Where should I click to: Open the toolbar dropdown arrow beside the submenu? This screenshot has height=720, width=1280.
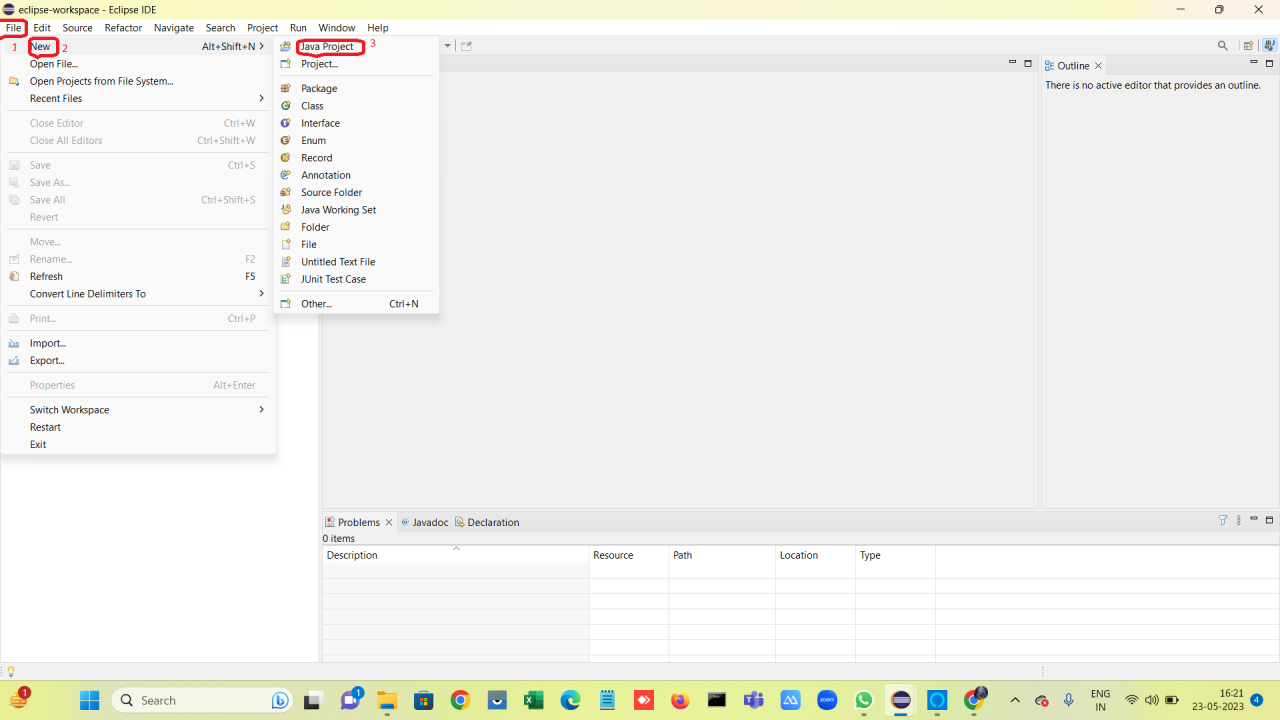[448, 46]
